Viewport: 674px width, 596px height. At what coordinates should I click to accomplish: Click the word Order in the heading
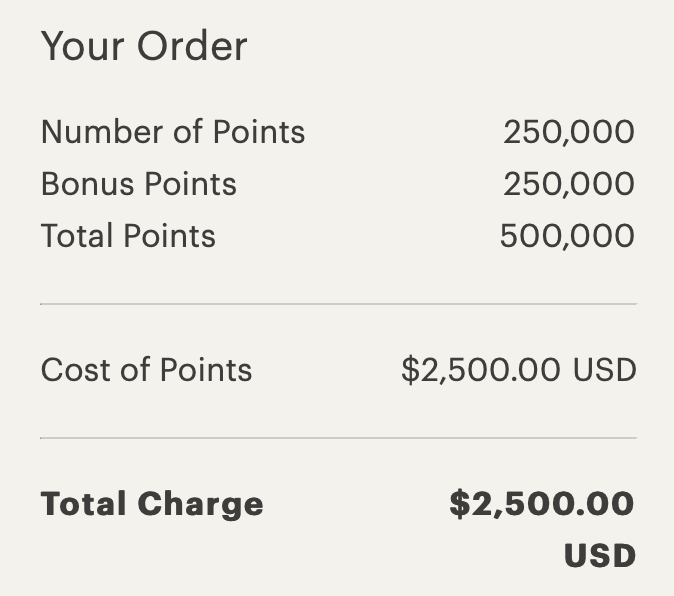(192, 46)
